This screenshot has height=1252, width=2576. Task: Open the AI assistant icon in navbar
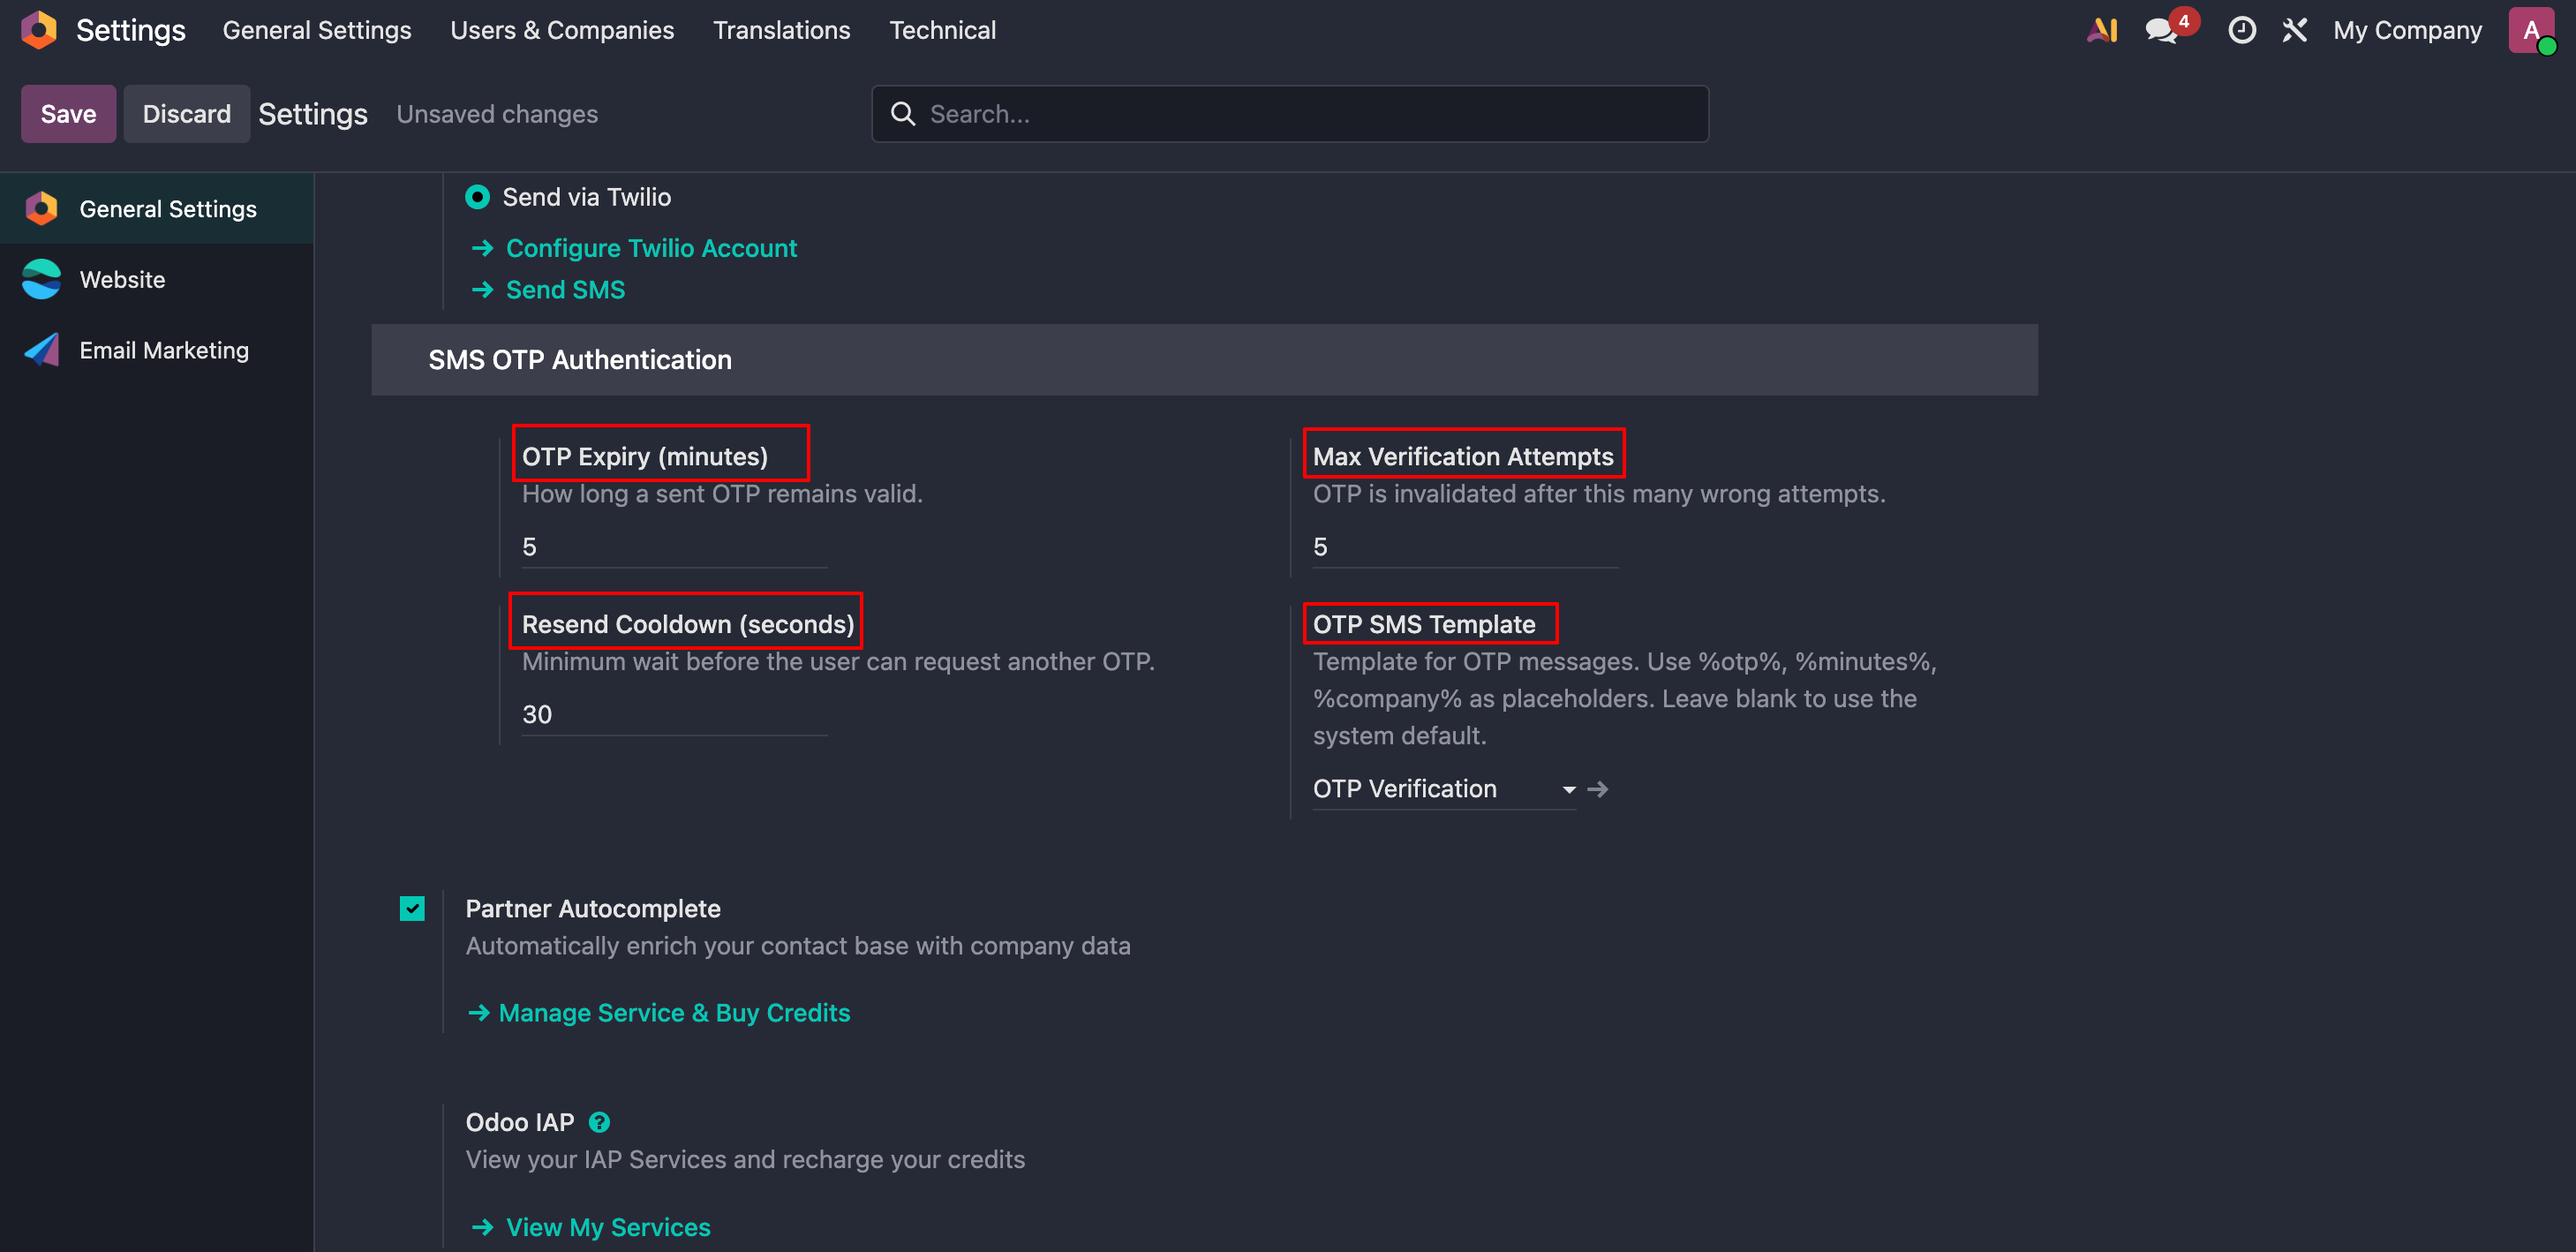tap(2103, 30)
